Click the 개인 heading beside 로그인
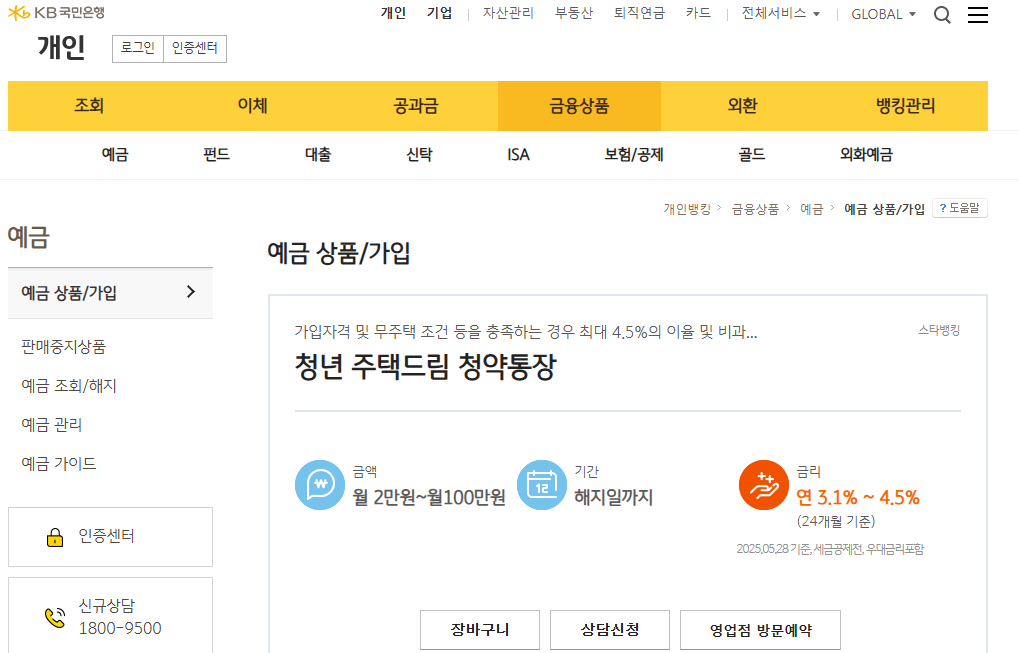The image size is (1019, 653). pos(62,47)
